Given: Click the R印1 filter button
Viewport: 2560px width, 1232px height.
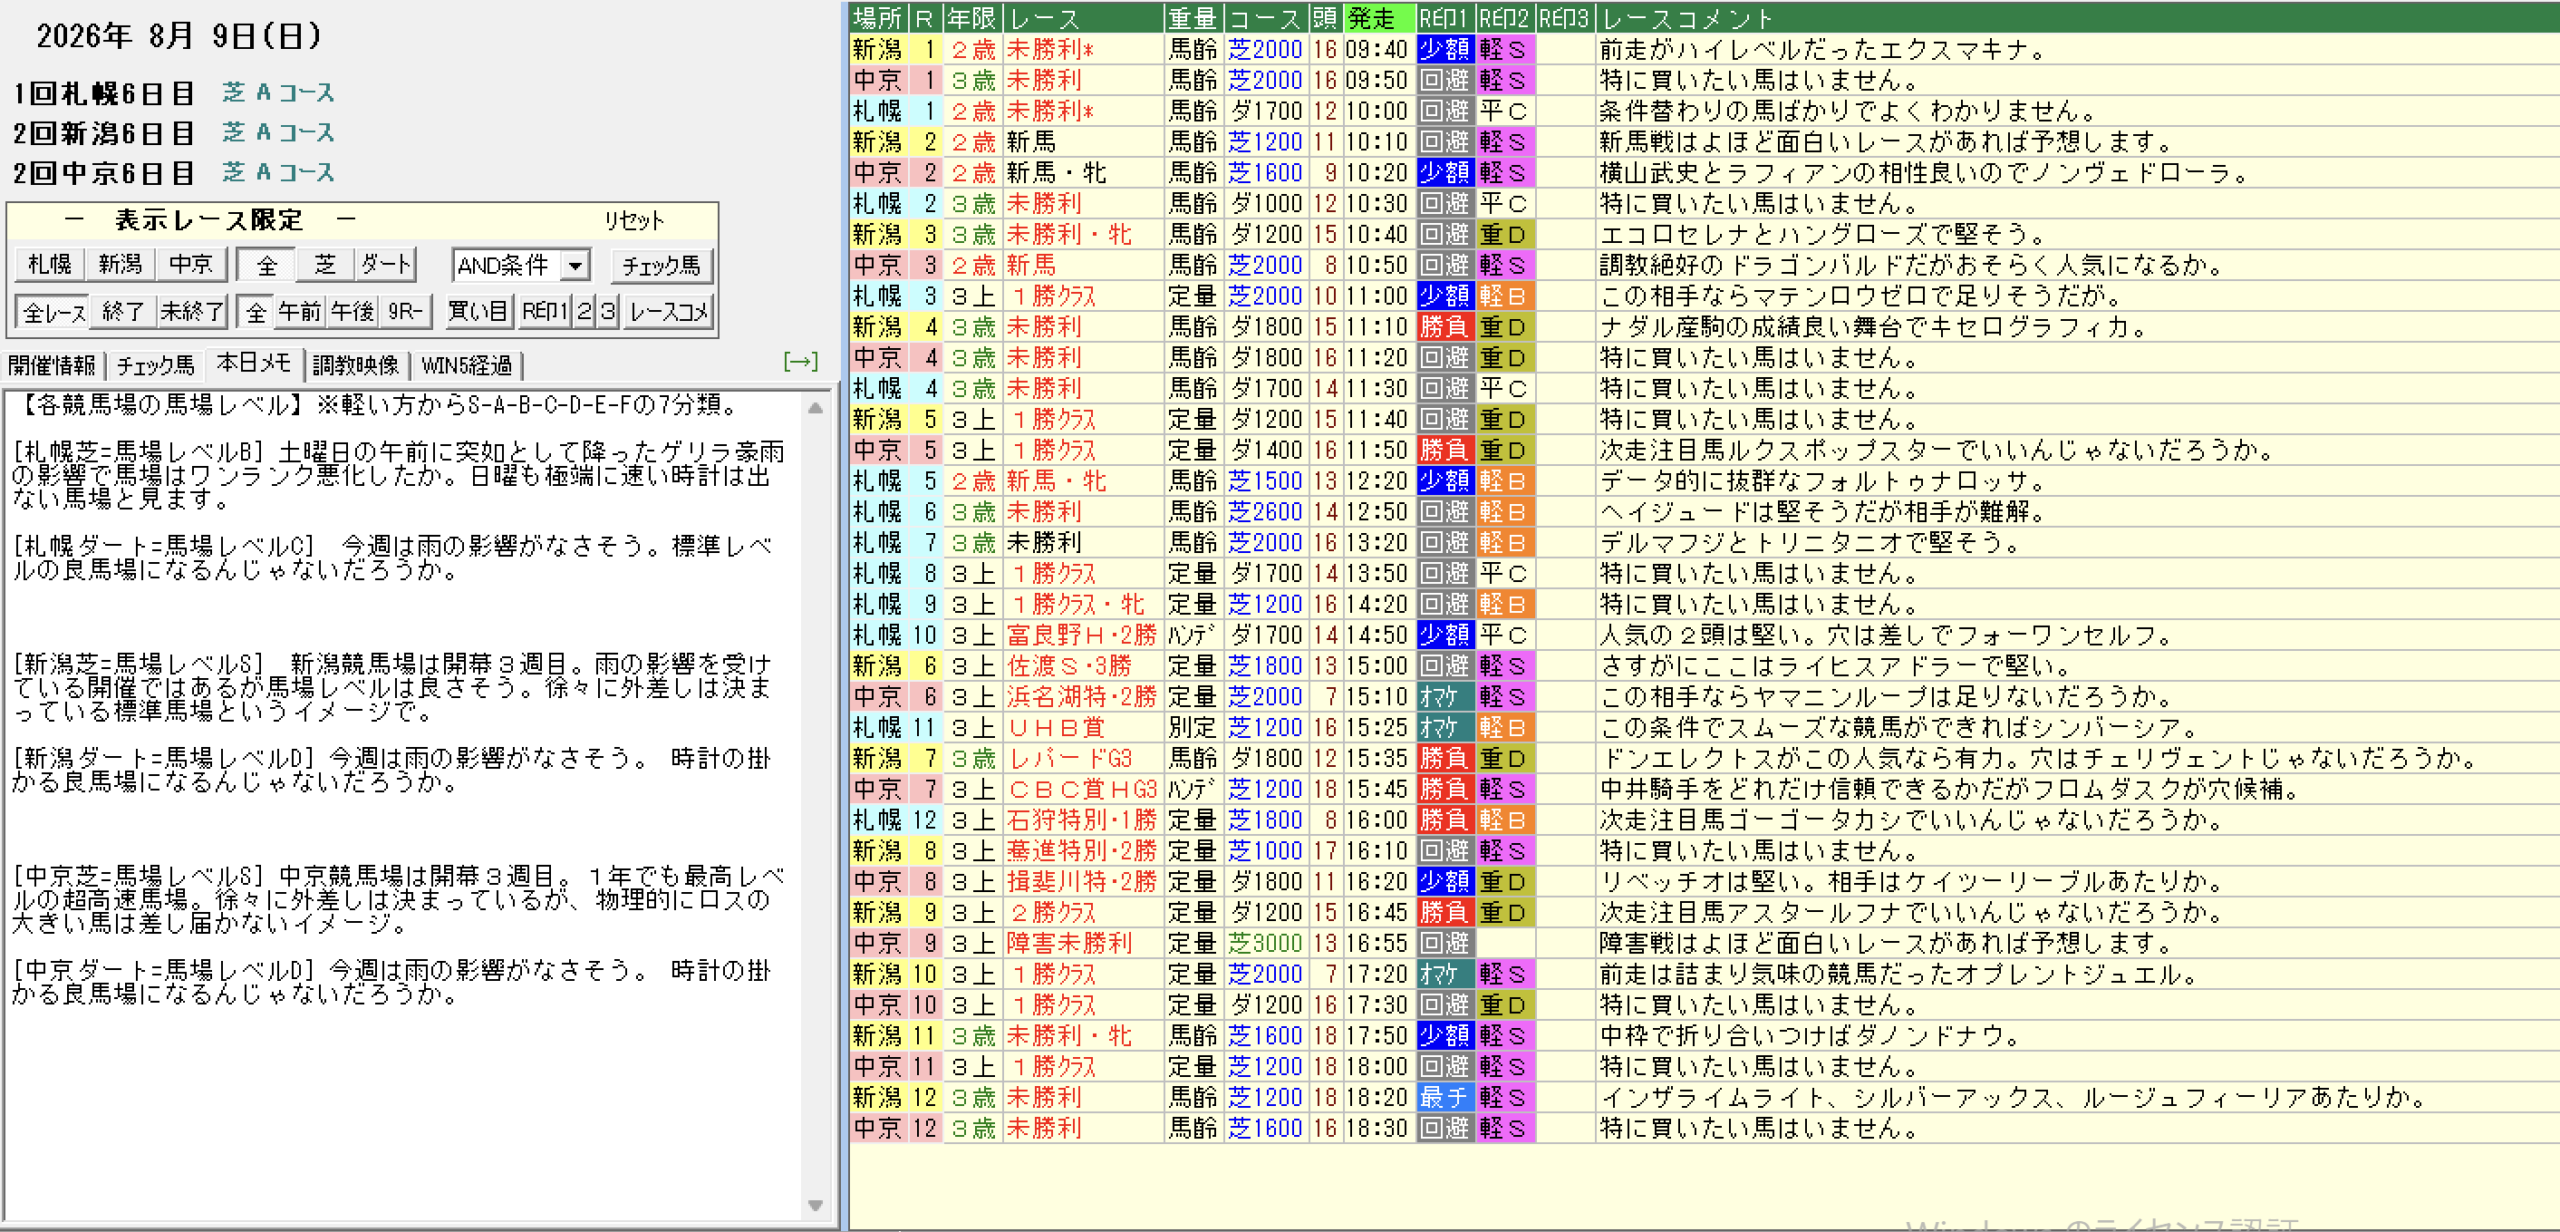Looking at the screenshot, I should click(x=544, y=312).
